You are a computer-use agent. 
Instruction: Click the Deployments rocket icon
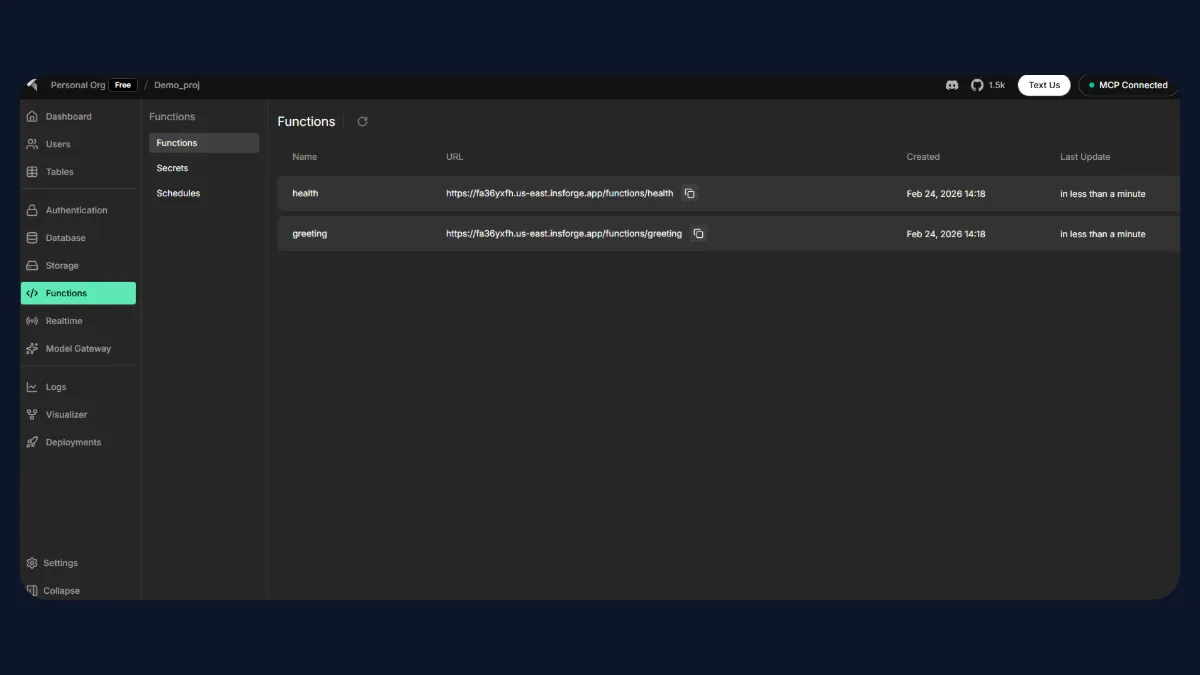32,442
